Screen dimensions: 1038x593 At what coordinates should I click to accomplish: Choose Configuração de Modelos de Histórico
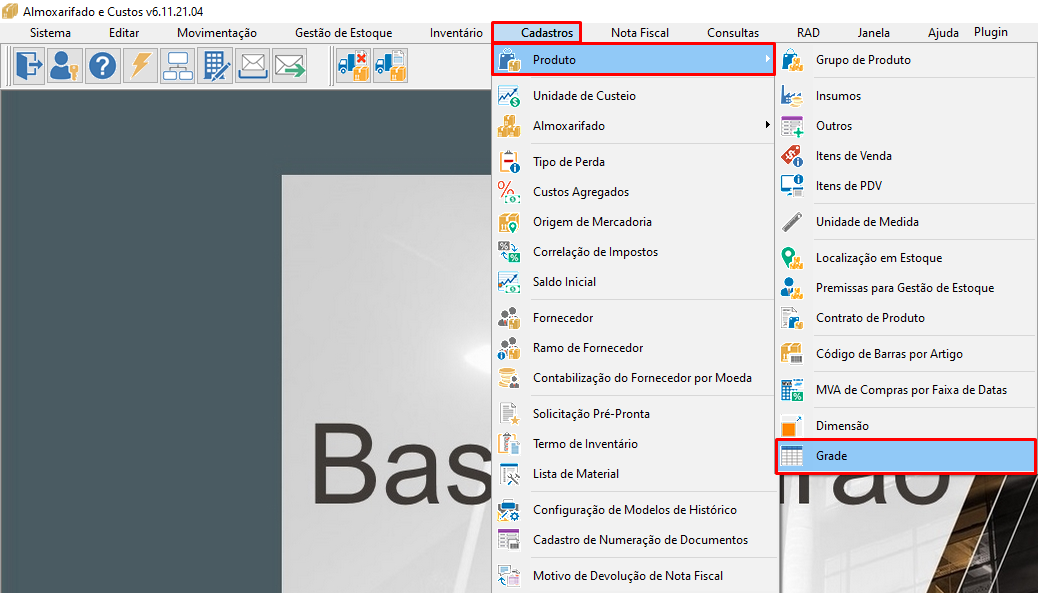pyautogui.click(x=634, y=510)
